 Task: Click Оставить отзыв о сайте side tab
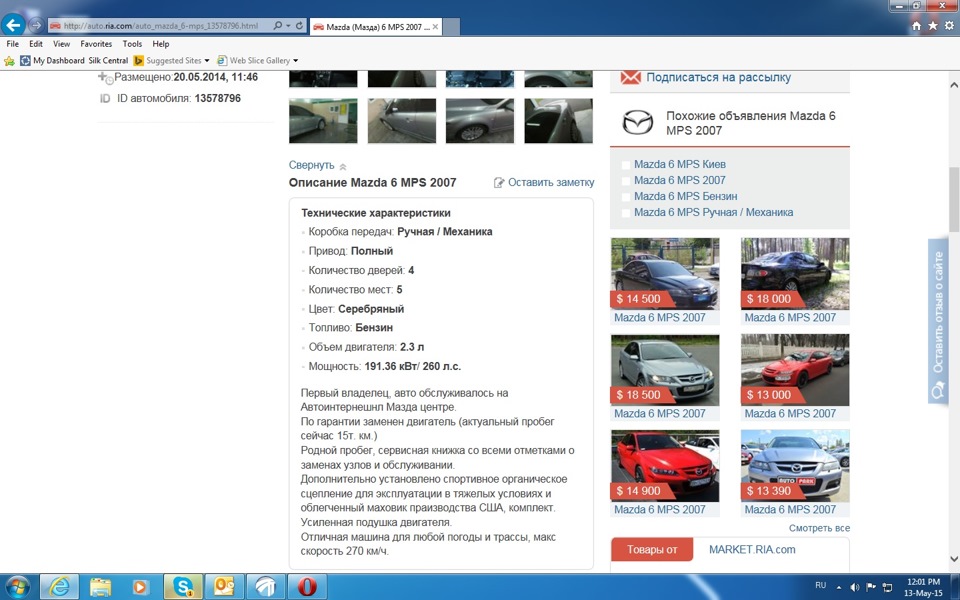(938, 320)
